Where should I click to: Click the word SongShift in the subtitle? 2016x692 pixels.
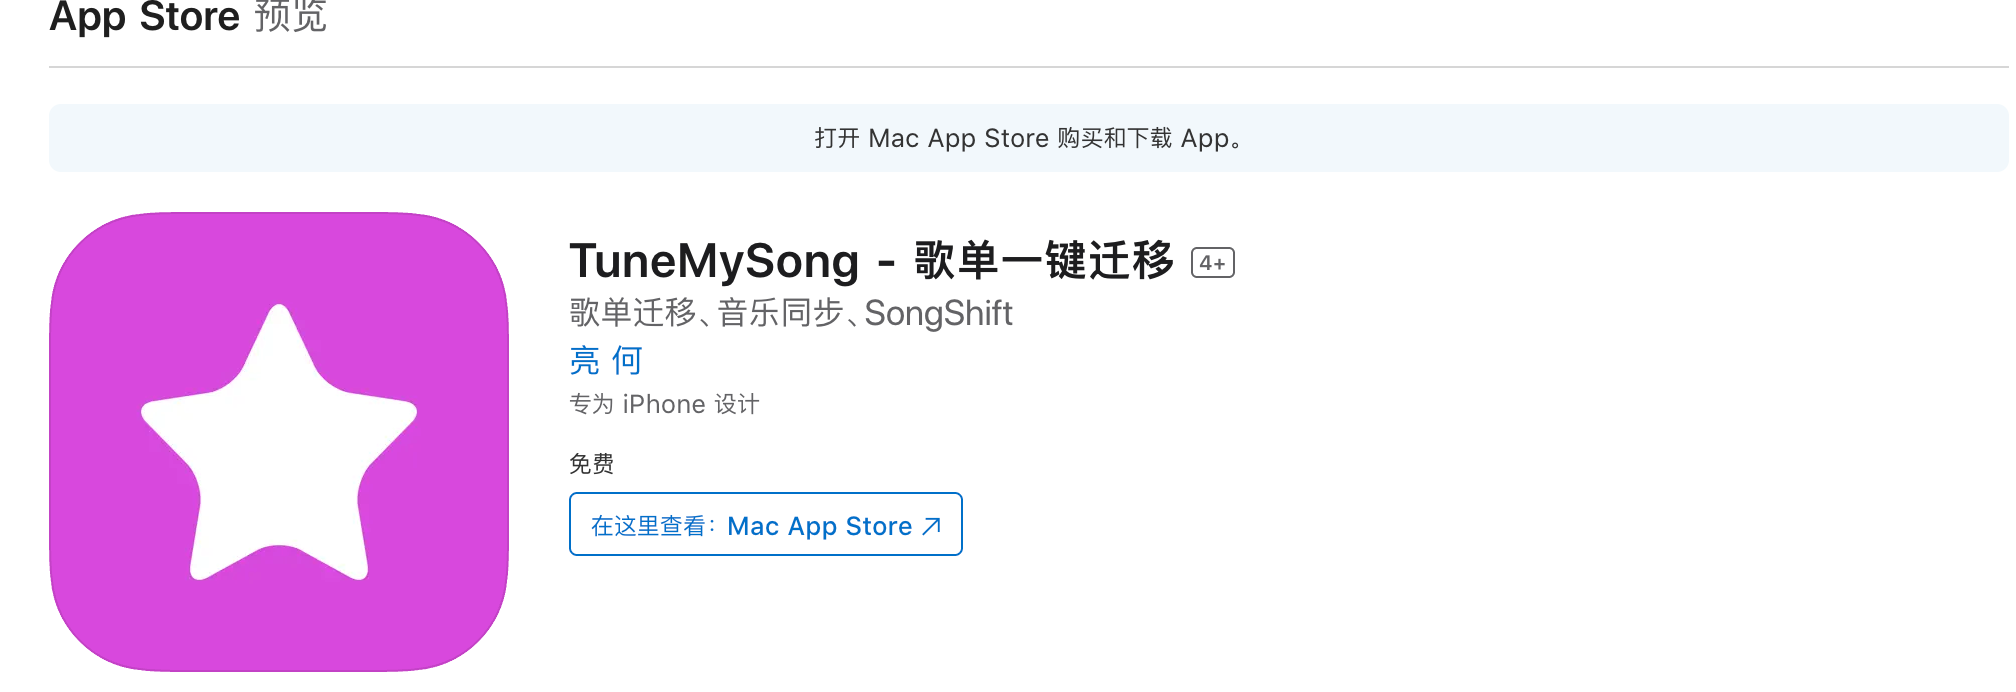[938, 313]
